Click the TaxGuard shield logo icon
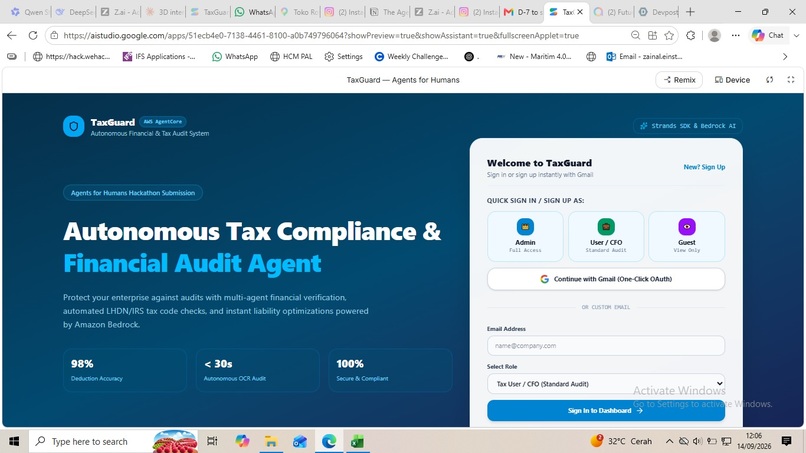The height and width of the screenshot is (453, 806). [x=74, y=126]
